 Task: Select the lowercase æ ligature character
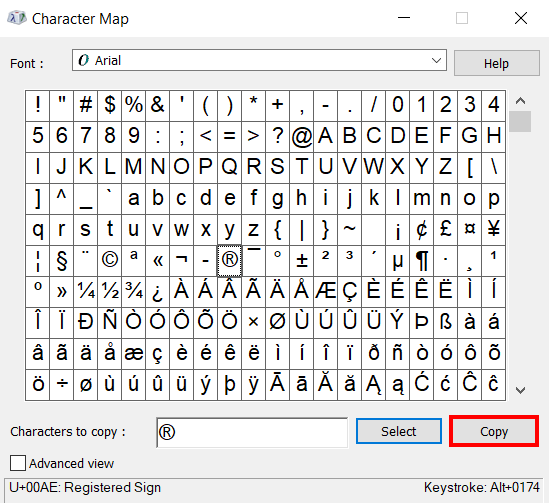pos(134,354)
